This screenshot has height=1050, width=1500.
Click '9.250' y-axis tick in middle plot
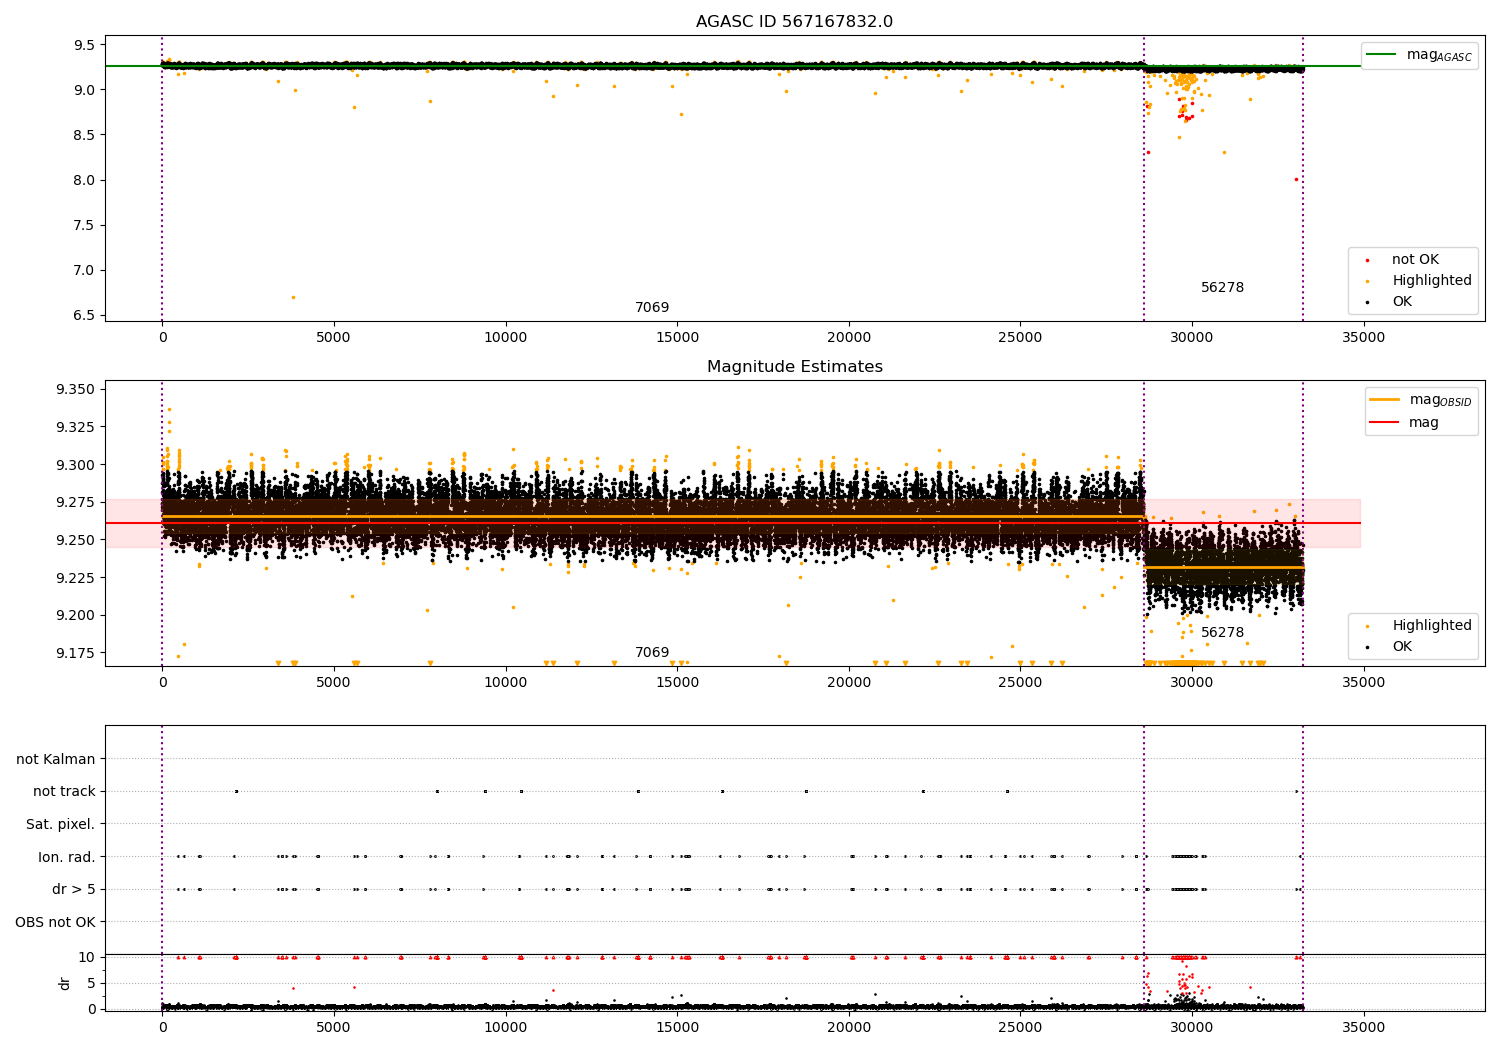(x=76, y=540)
